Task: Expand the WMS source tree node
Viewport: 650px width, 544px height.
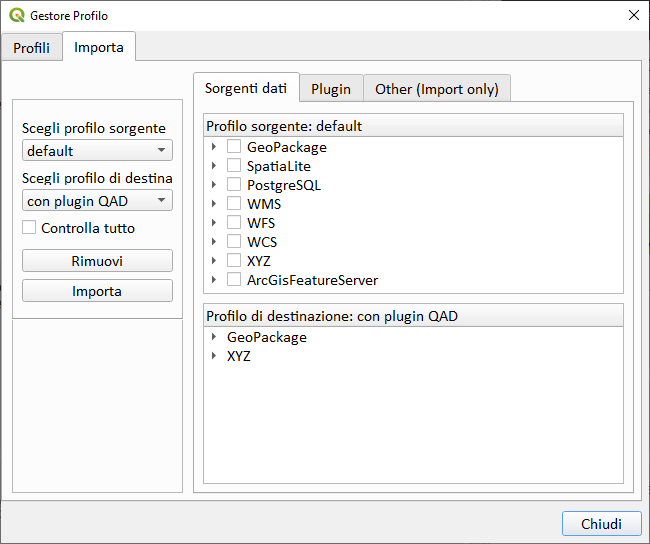Action: (214, 204)
